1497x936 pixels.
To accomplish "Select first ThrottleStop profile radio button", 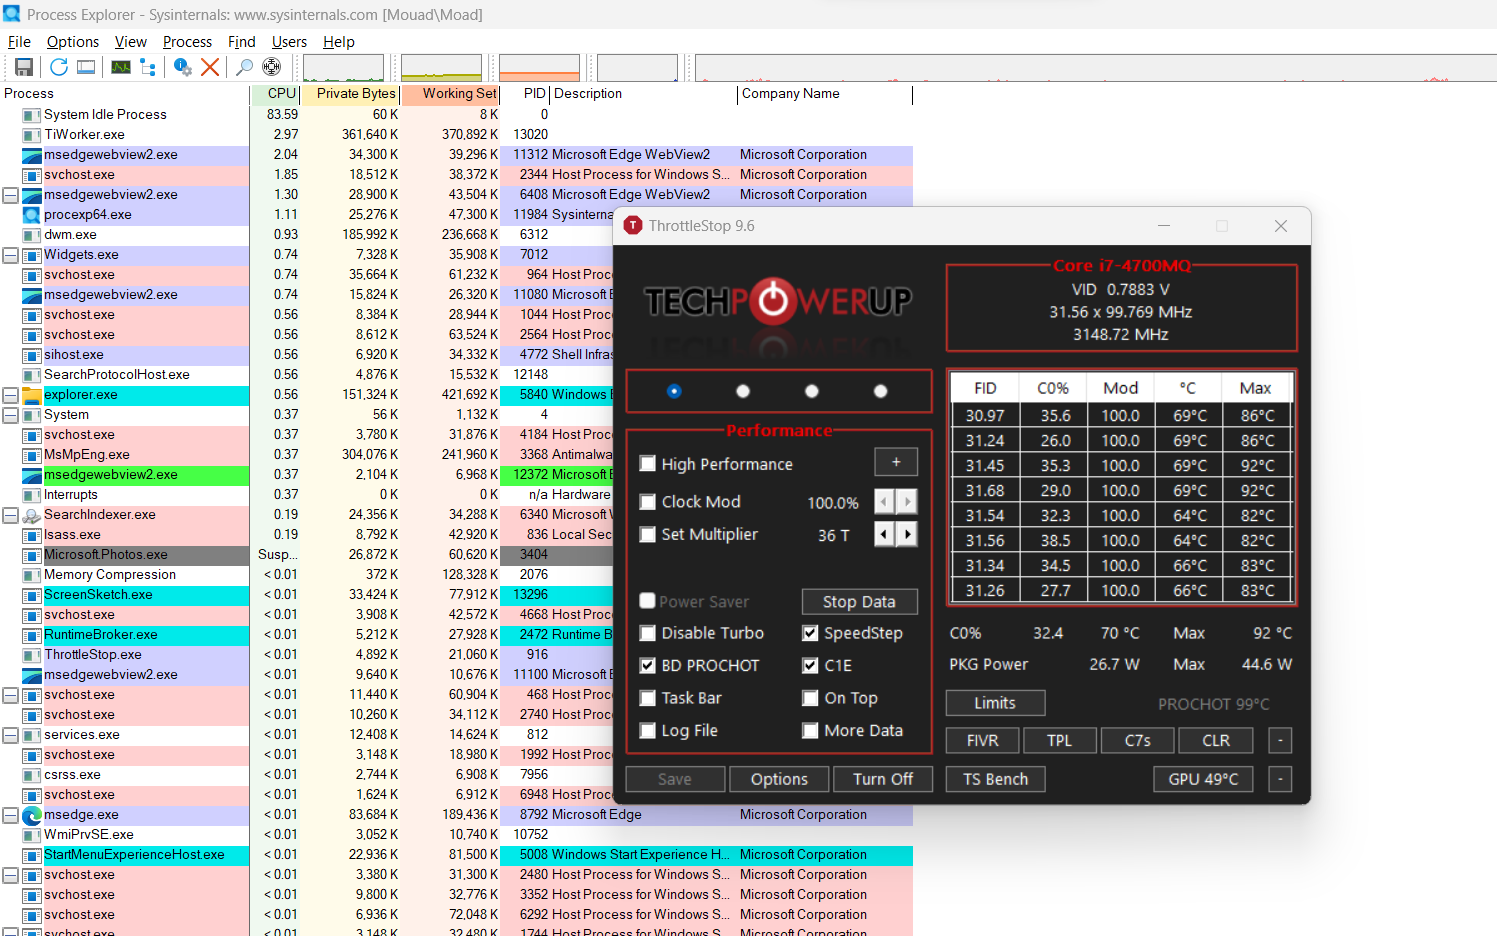I will 674,391.
